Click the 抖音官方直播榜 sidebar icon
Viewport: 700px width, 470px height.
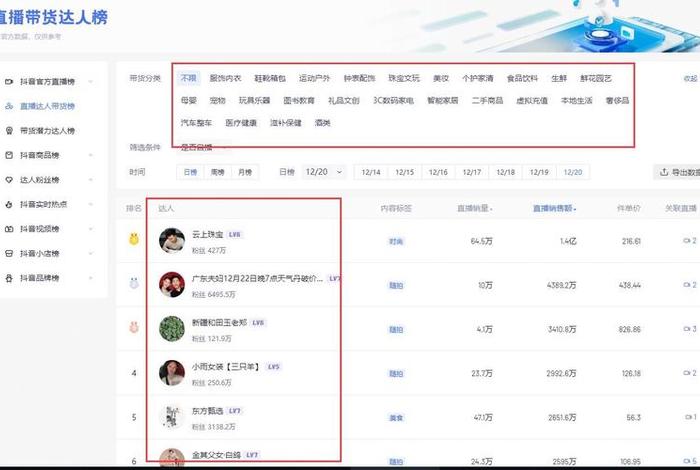coord(9,82)
